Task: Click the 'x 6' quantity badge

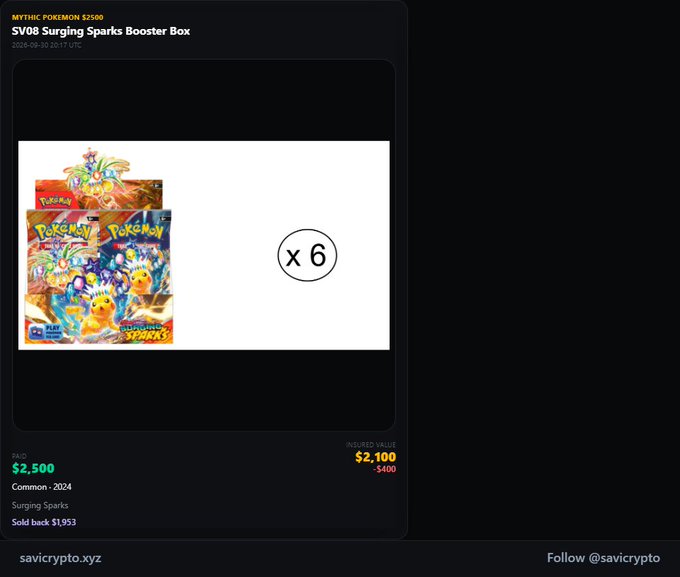Action: coord(307,256)
